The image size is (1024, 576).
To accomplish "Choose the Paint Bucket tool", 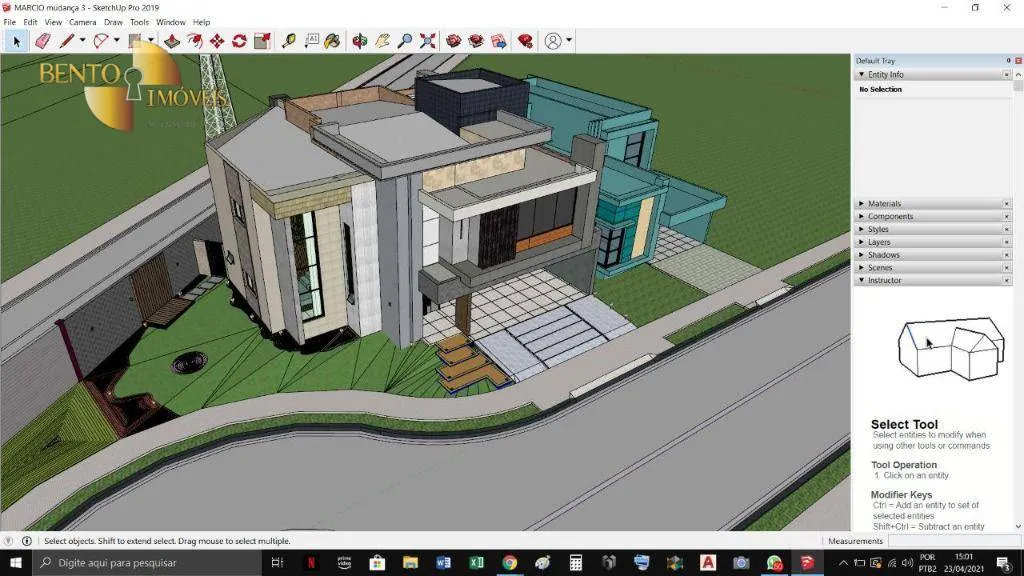I will (332, 41).
